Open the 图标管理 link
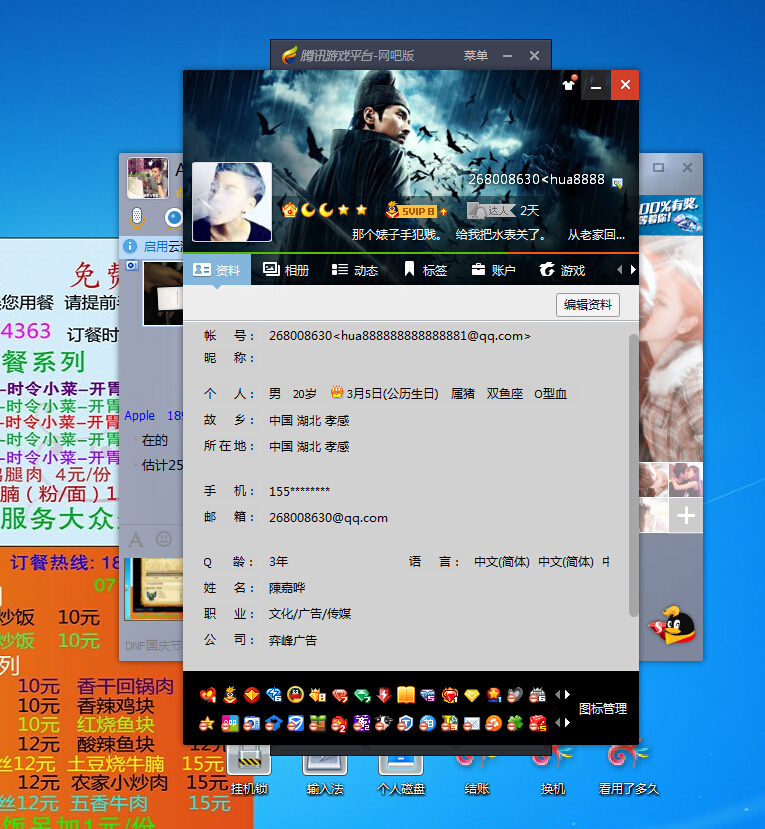The width and height of the screenshot is (765, 829). click(603, 708)
